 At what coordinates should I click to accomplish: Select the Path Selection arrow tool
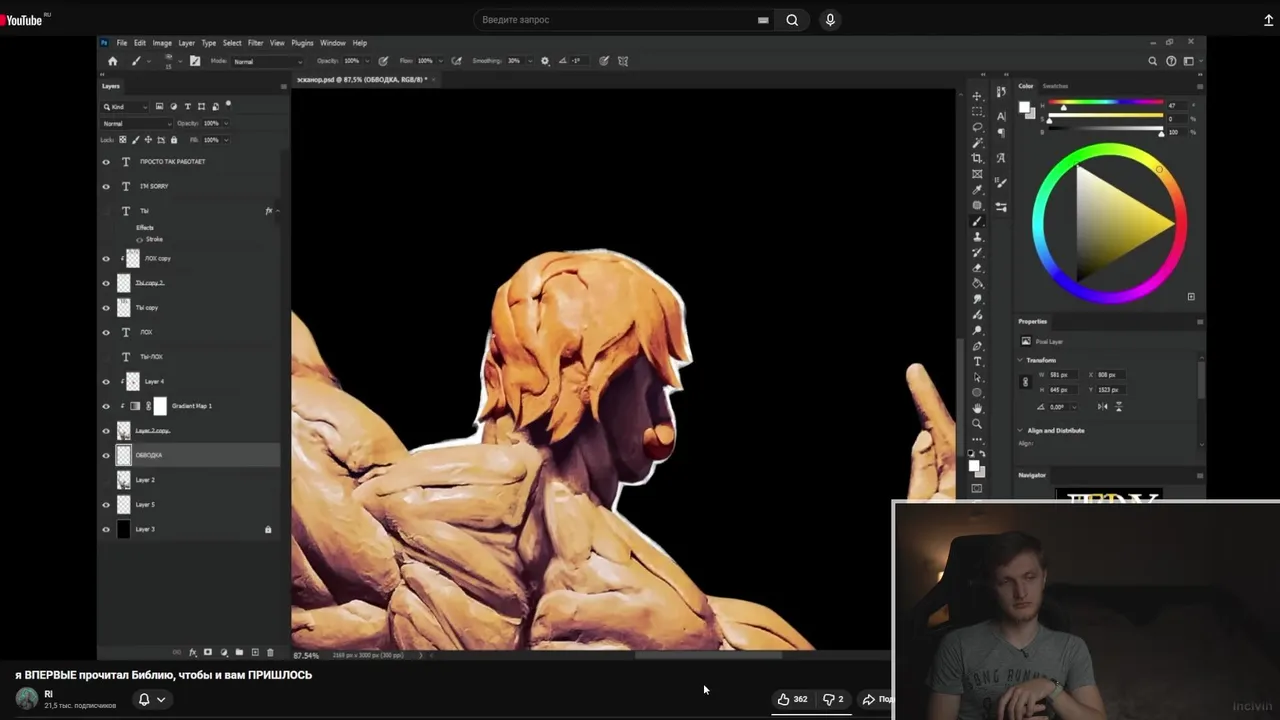pos(977,377)
